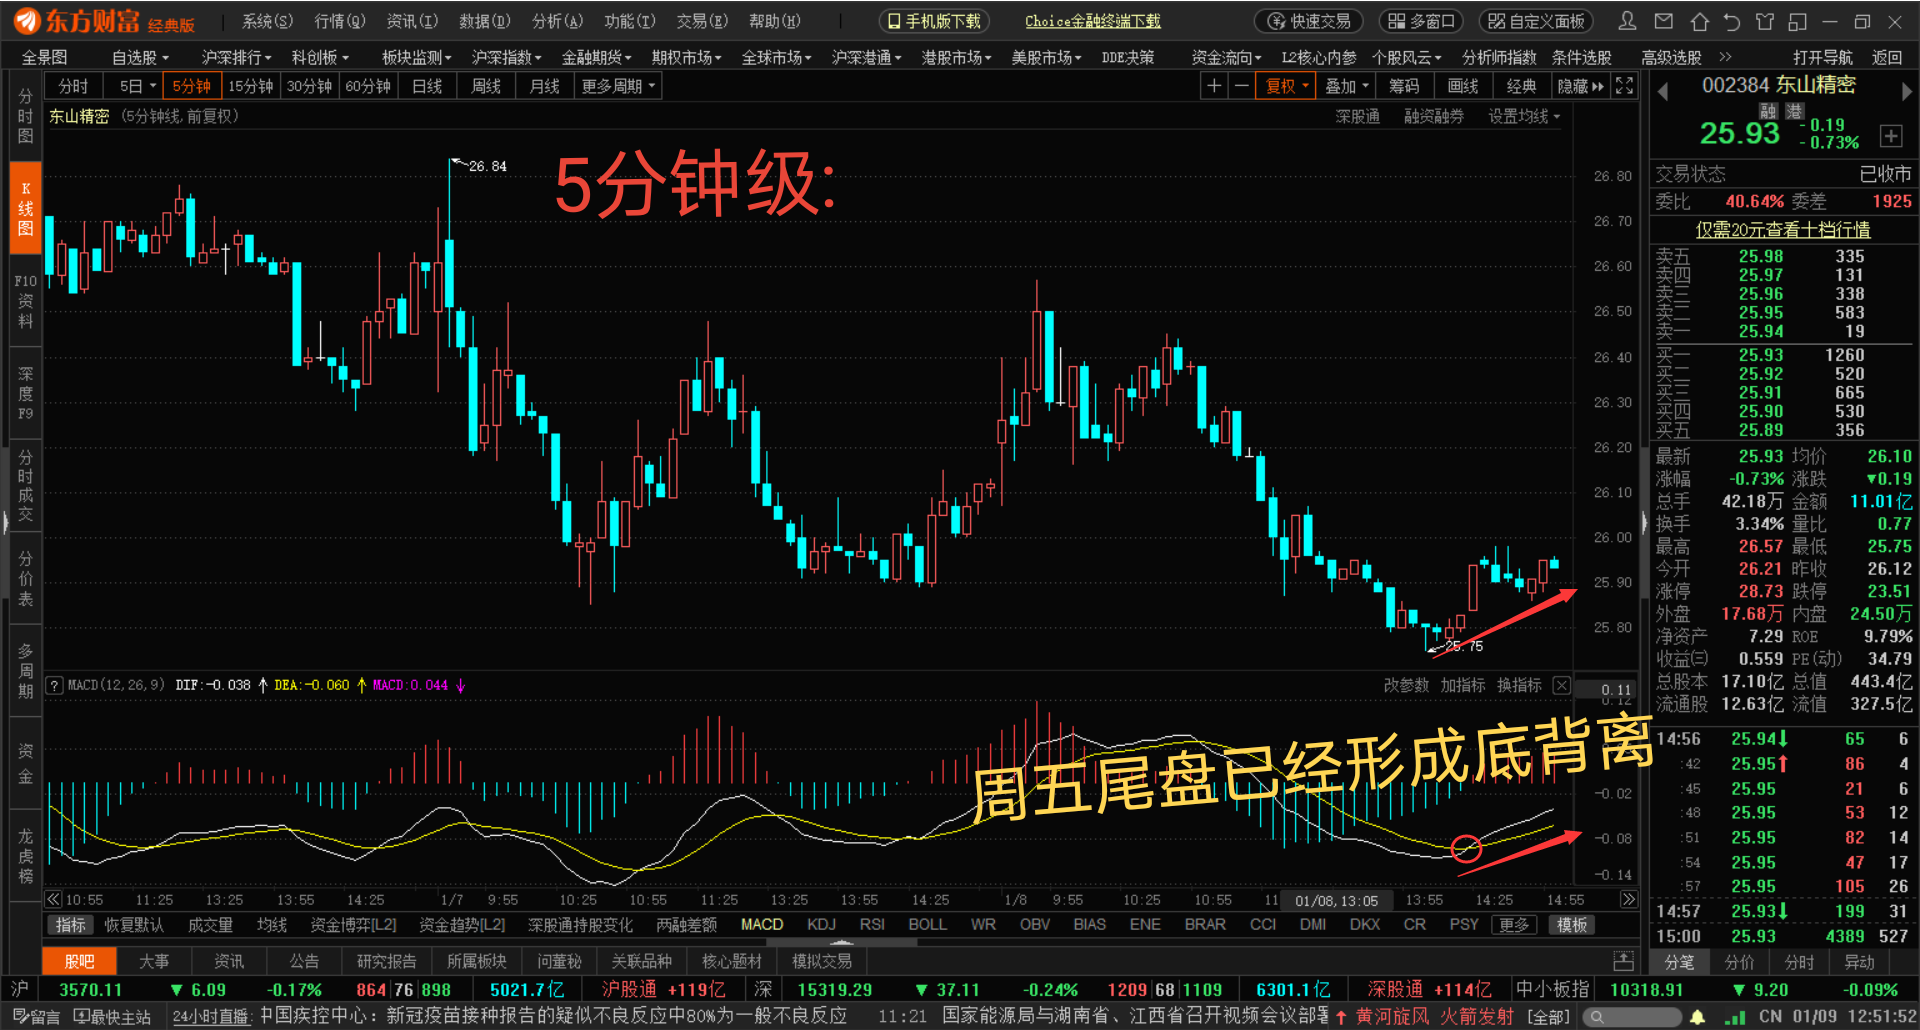Go to next stock arrow
This screenshot has width=1920, height=1030.
point(1906,91)
